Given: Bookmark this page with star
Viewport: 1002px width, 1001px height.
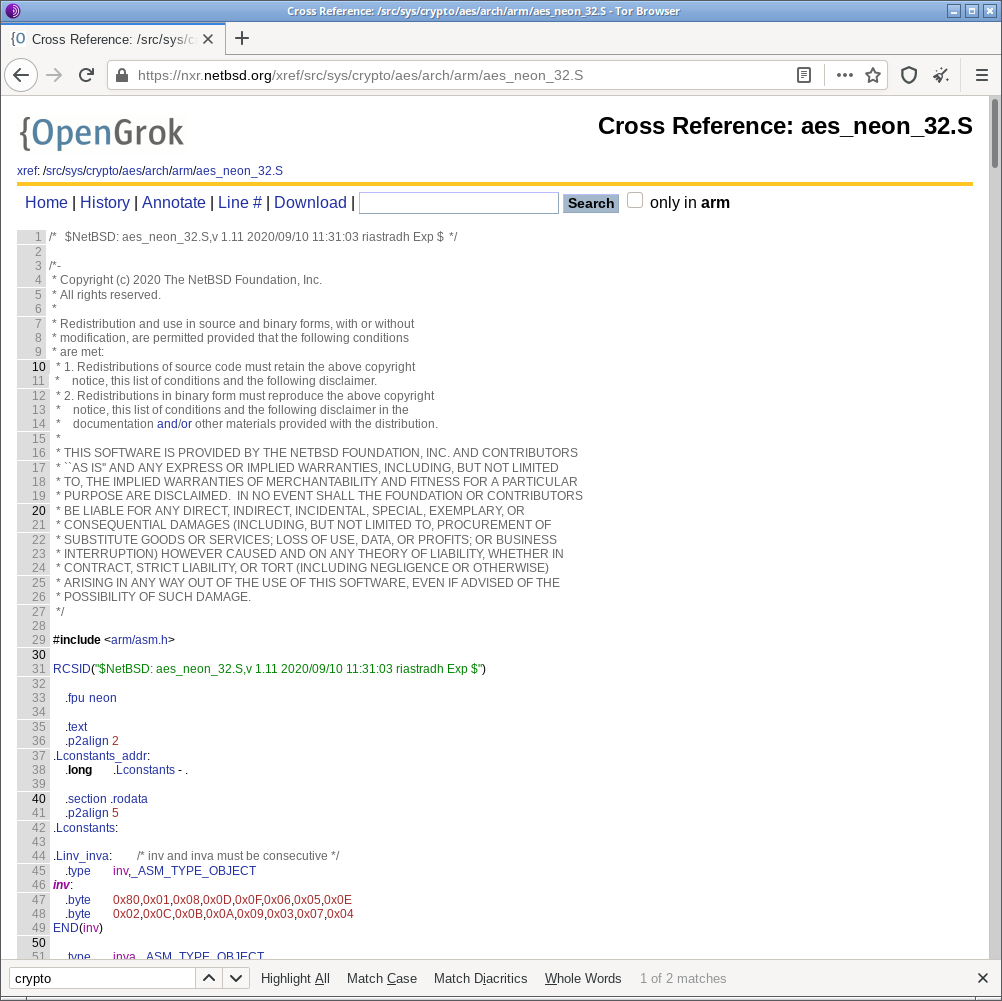Looking at the screenshot, I should click(873, 75).
